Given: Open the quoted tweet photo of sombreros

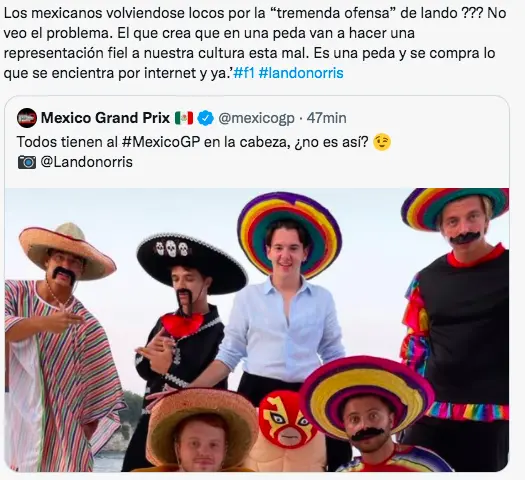Looking at the screenshot, I should tap(257, 330).
